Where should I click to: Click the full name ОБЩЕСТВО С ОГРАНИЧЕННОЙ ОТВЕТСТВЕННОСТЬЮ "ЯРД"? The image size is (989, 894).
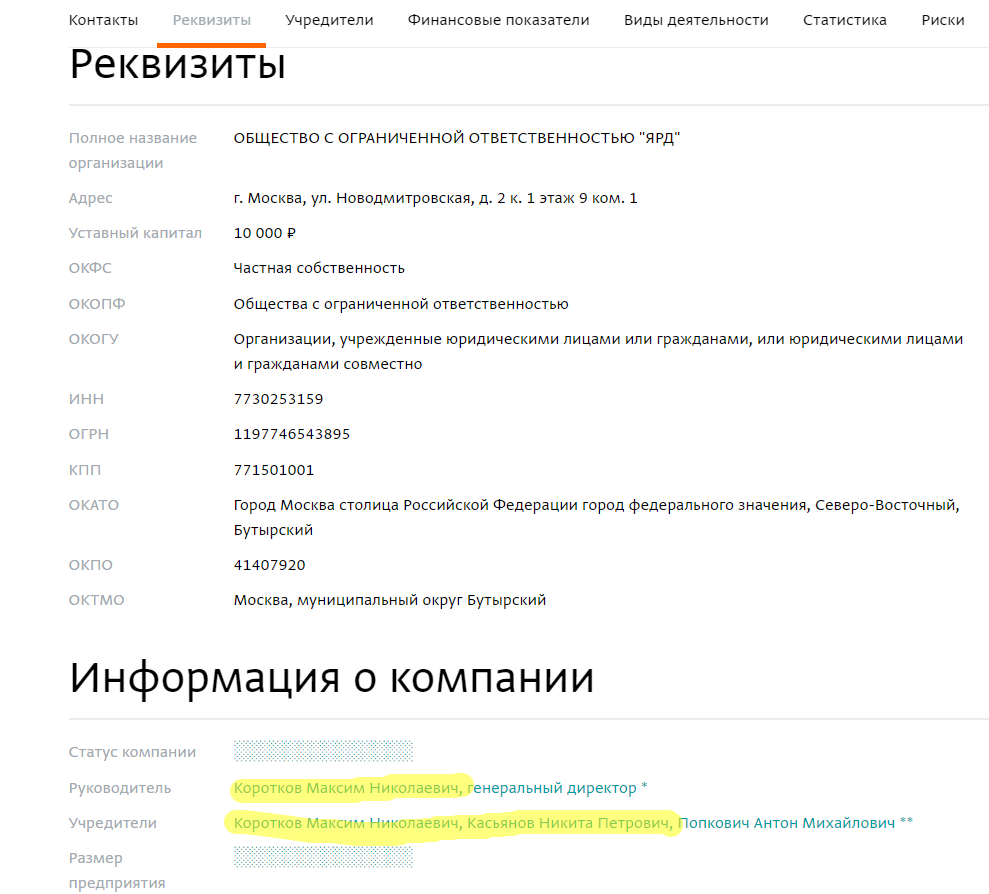click(457, 138)
